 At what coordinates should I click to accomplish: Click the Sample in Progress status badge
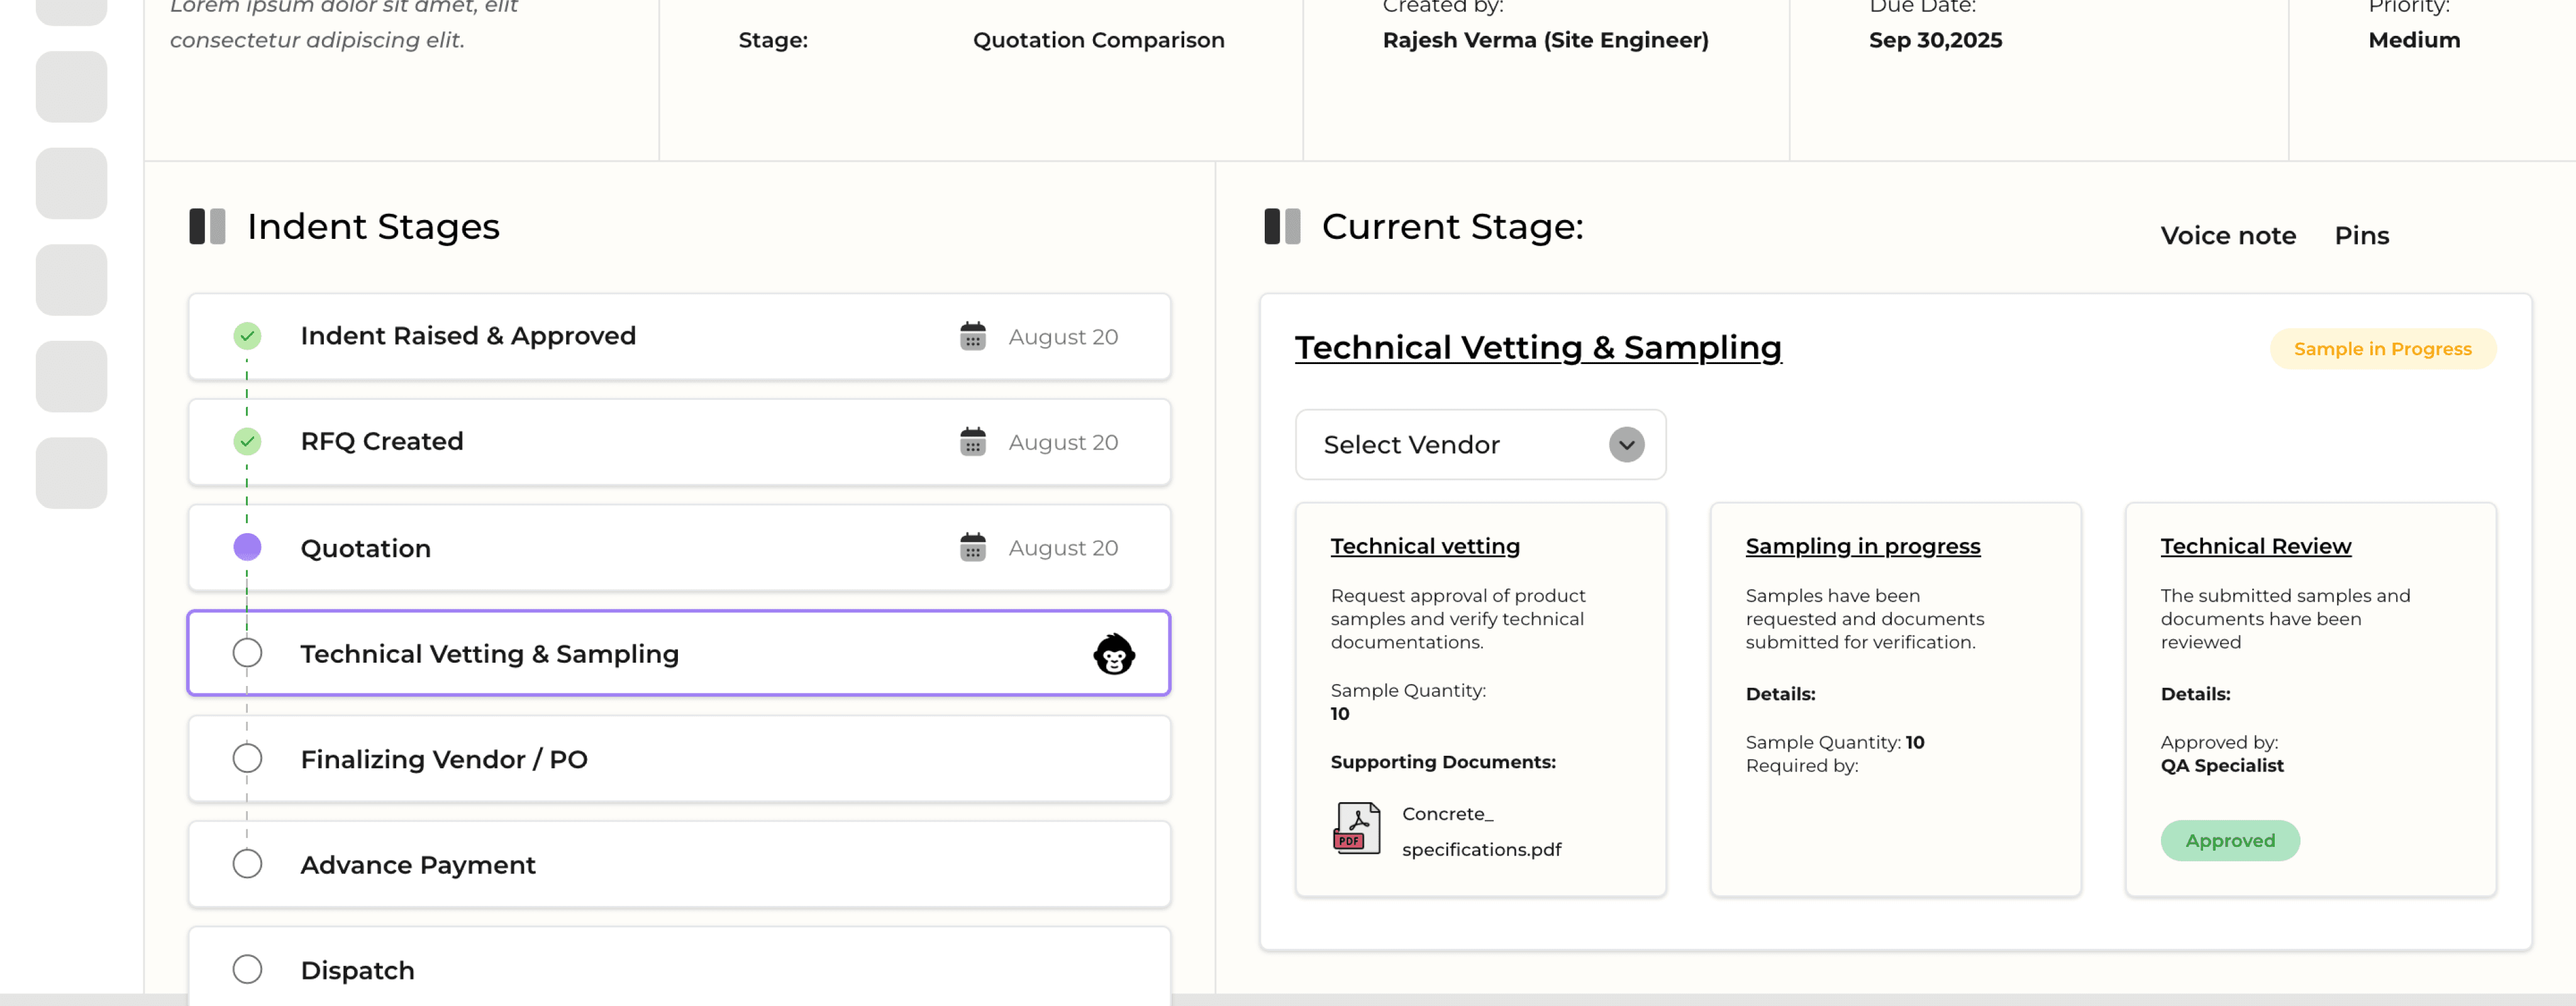[x=2381, y=349]
